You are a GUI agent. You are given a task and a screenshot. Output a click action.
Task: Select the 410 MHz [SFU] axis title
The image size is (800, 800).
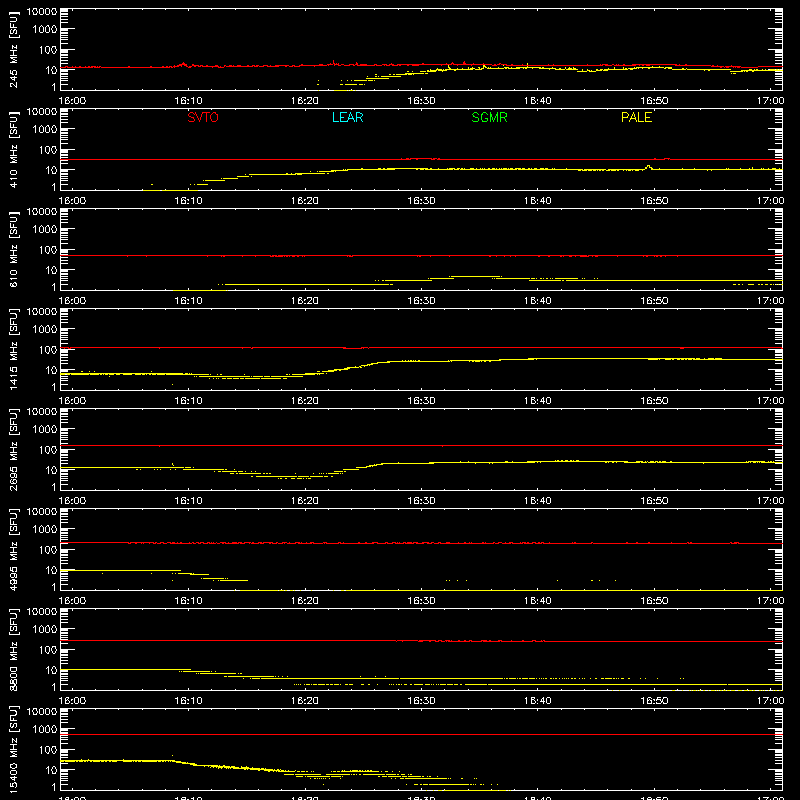pos(14,149)
